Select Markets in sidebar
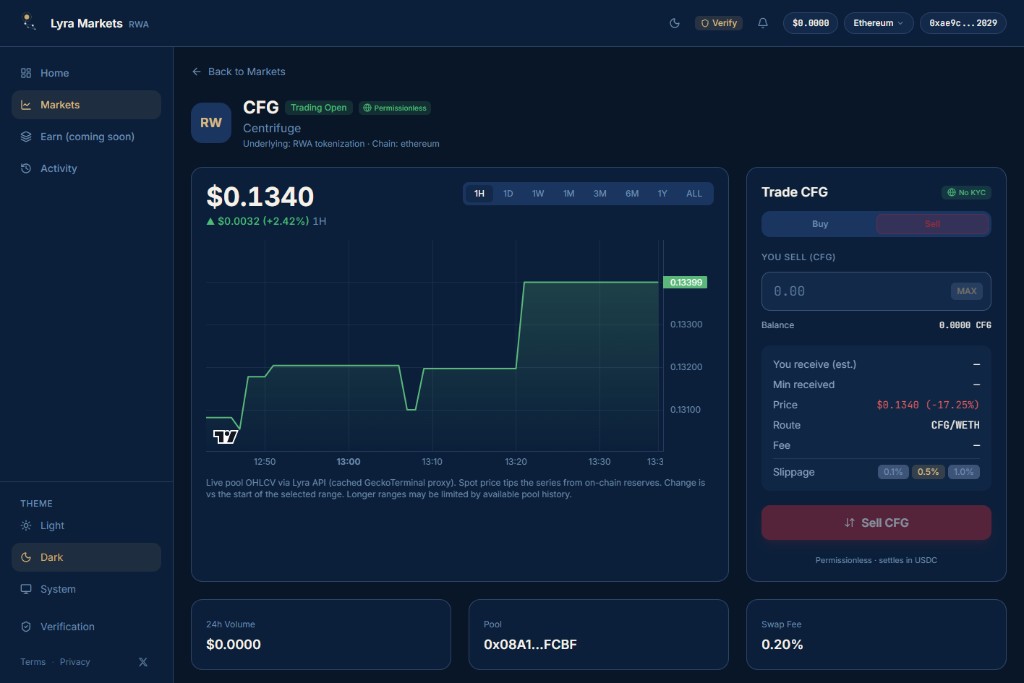This screenshot has width=1024, height=683. (x=86, y=104)
